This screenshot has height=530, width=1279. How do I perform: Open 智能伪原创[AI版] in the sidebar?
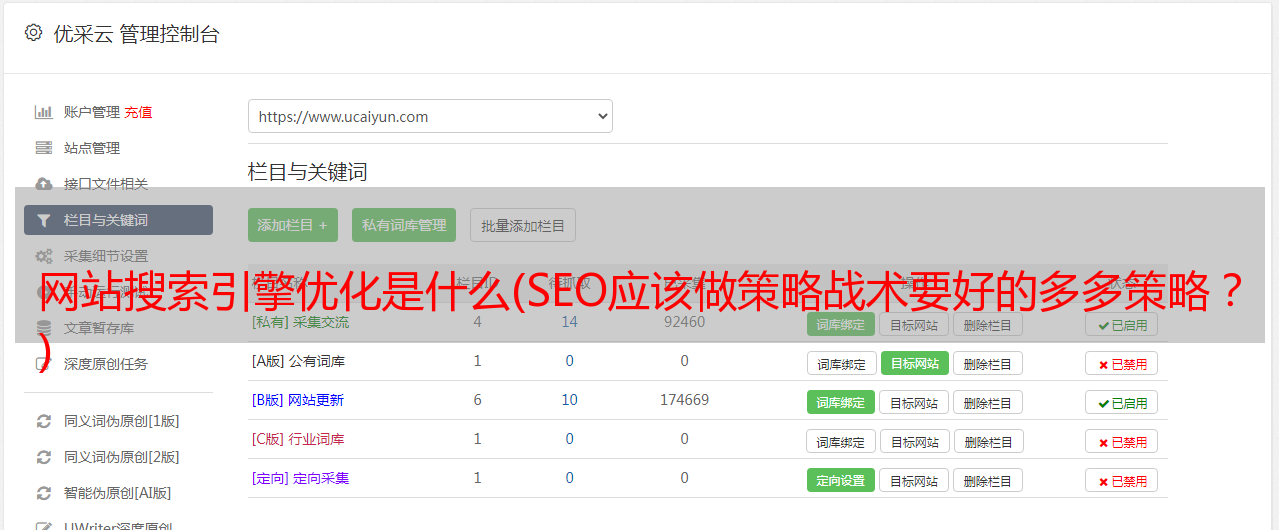(118, 493)
